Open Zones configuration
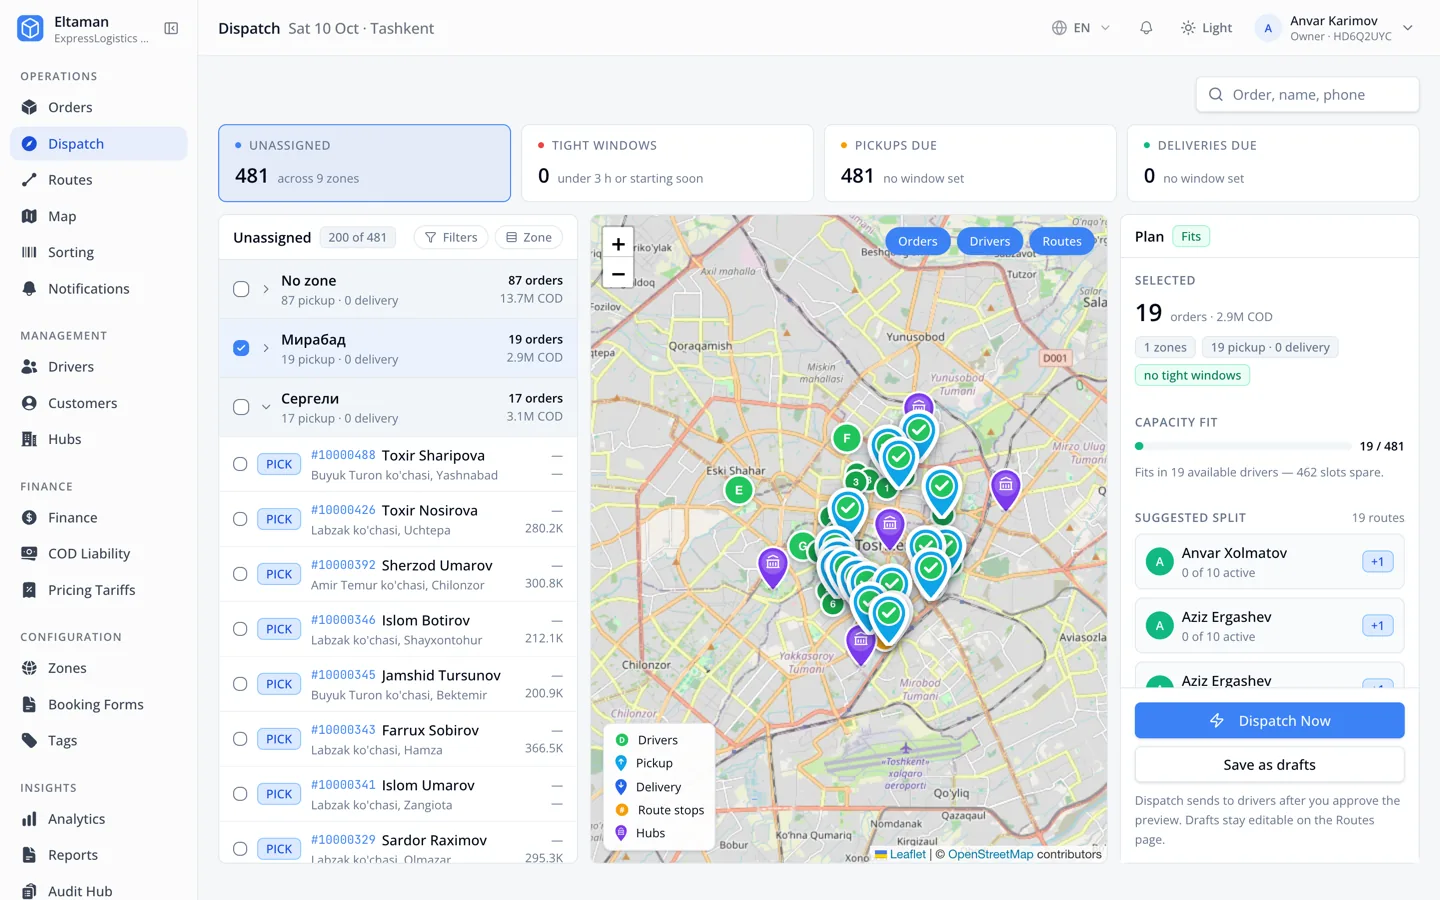This screenshot has height=900, width=1440. click(x=99, y=668)
